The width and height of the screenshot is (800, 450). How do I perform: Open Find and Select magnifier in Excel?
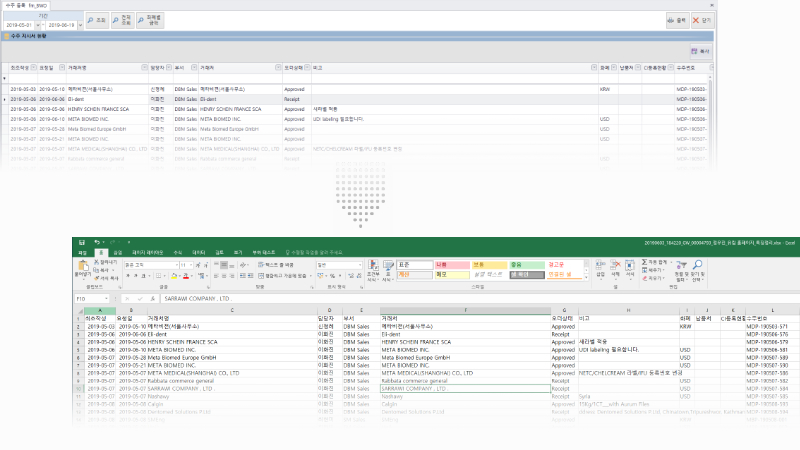click(697, 270)
